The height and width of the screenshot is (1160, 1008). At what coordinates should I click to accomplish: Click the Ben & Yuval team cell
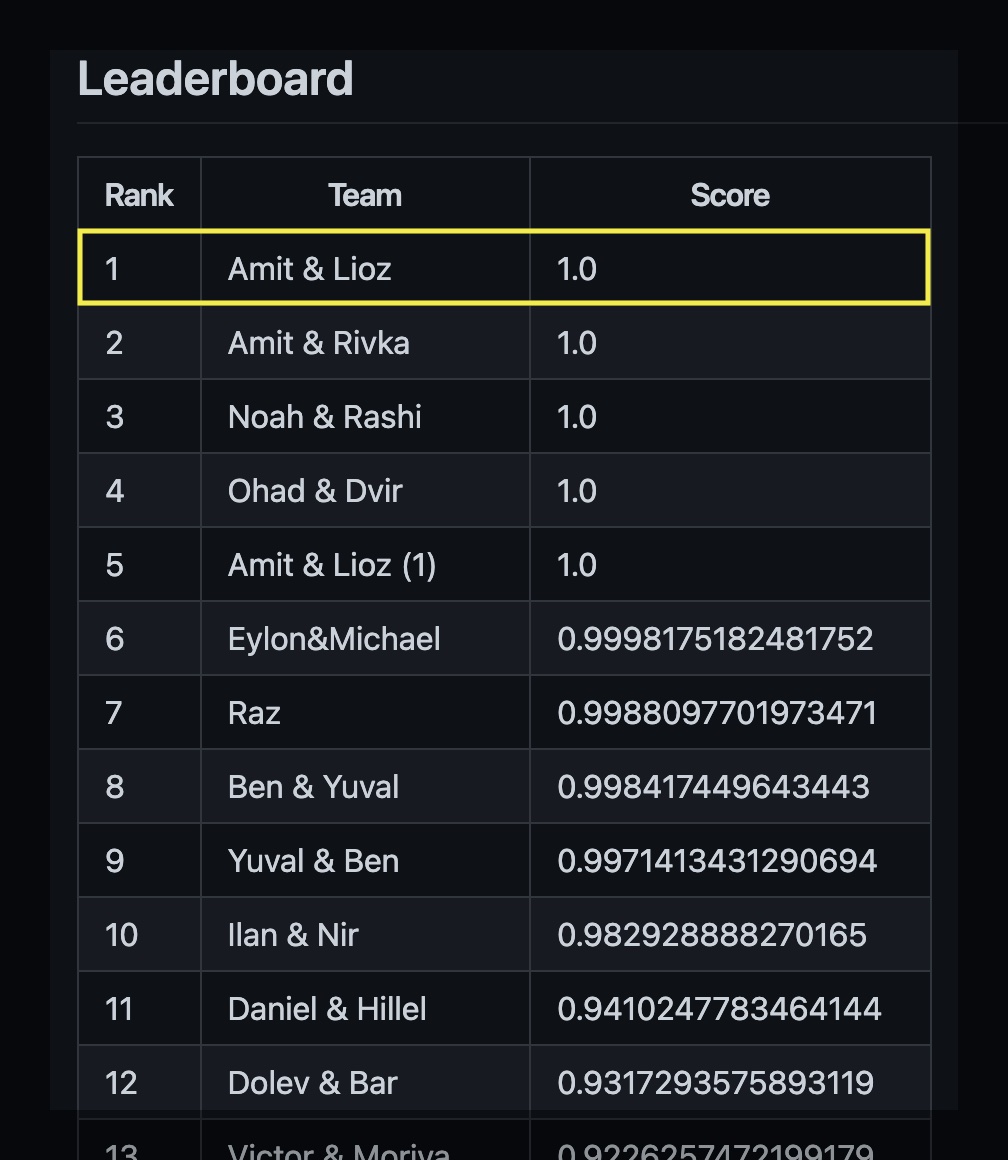pyautogui.click(x=313, y=787)
